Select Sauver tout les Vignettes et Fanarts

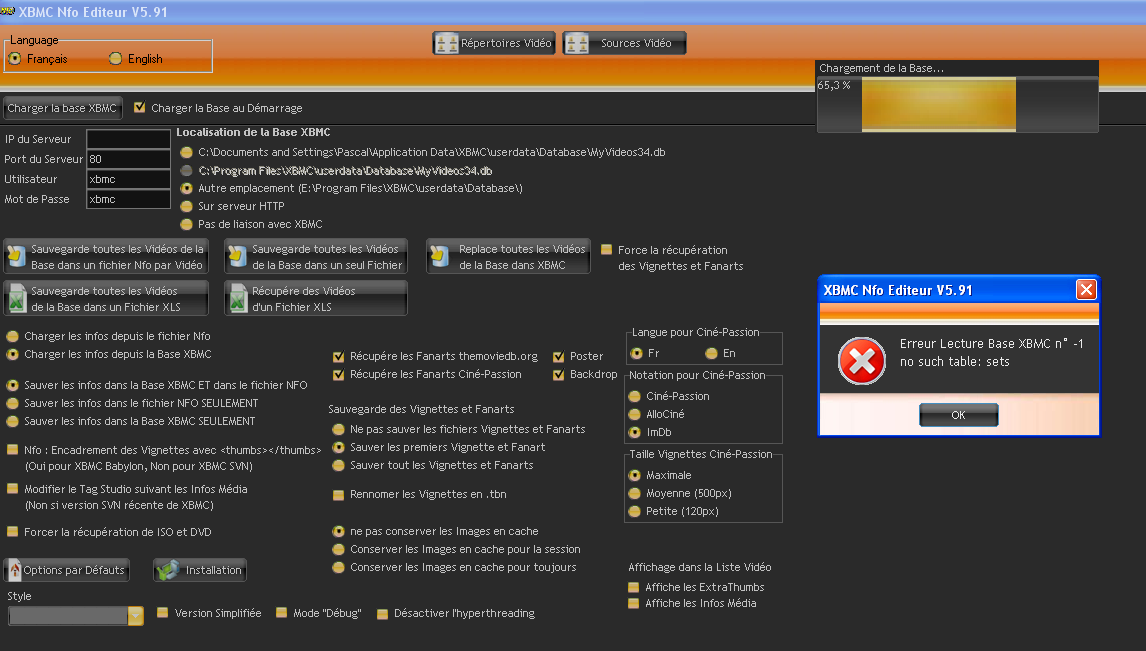(x=338, y=465)
